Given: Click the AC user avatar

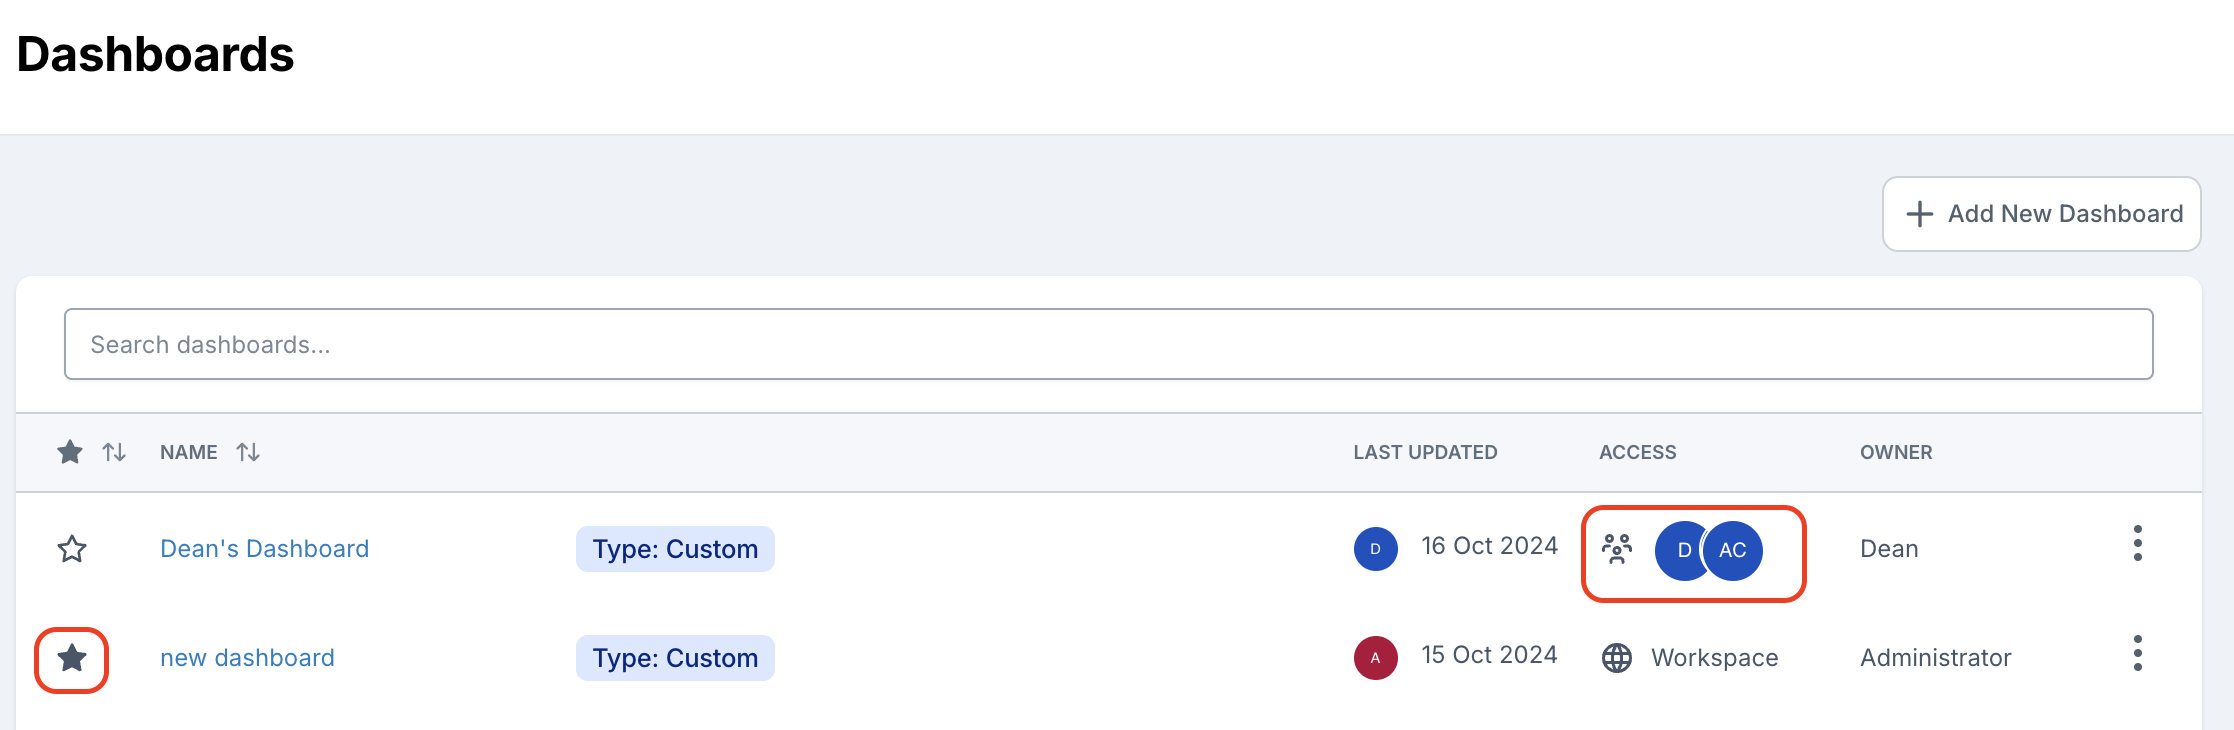Looking at the screenshot, I should coord(1735,550).
